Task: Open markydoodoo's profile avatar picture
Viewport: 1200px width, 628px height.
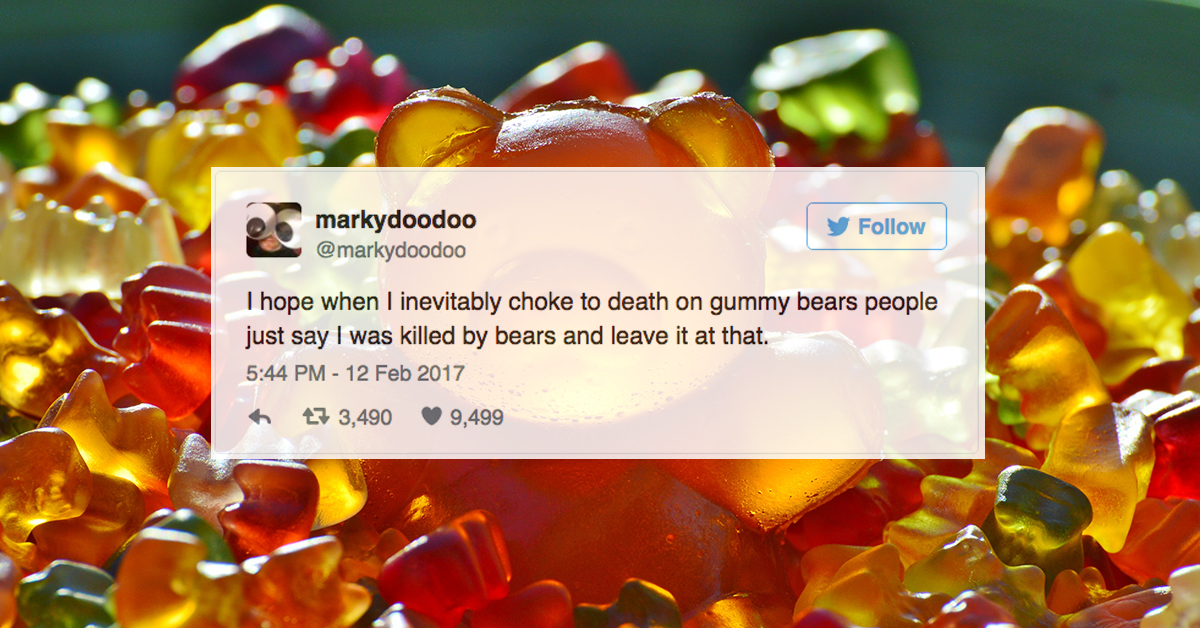Action: [x=273, y=230]
